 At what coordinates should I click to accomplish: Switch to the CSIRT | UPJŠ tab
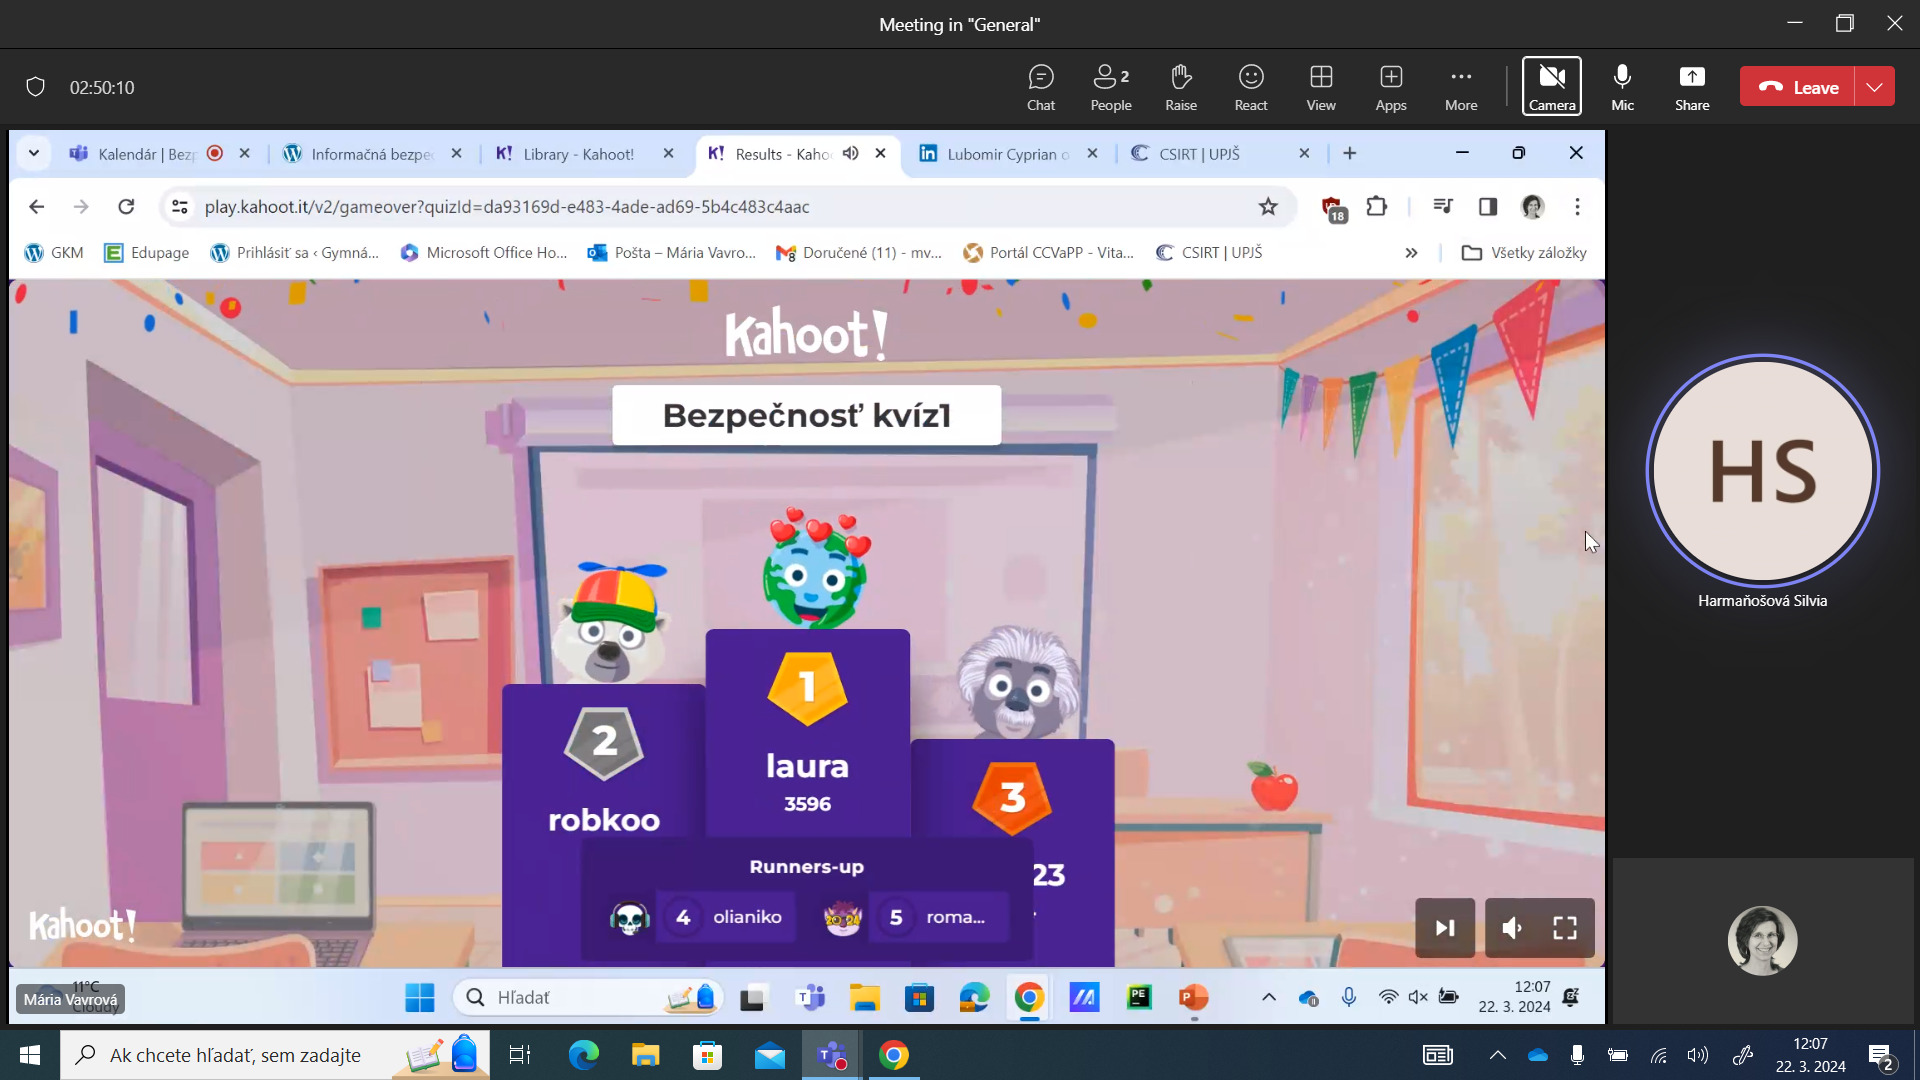[1198, 154]
